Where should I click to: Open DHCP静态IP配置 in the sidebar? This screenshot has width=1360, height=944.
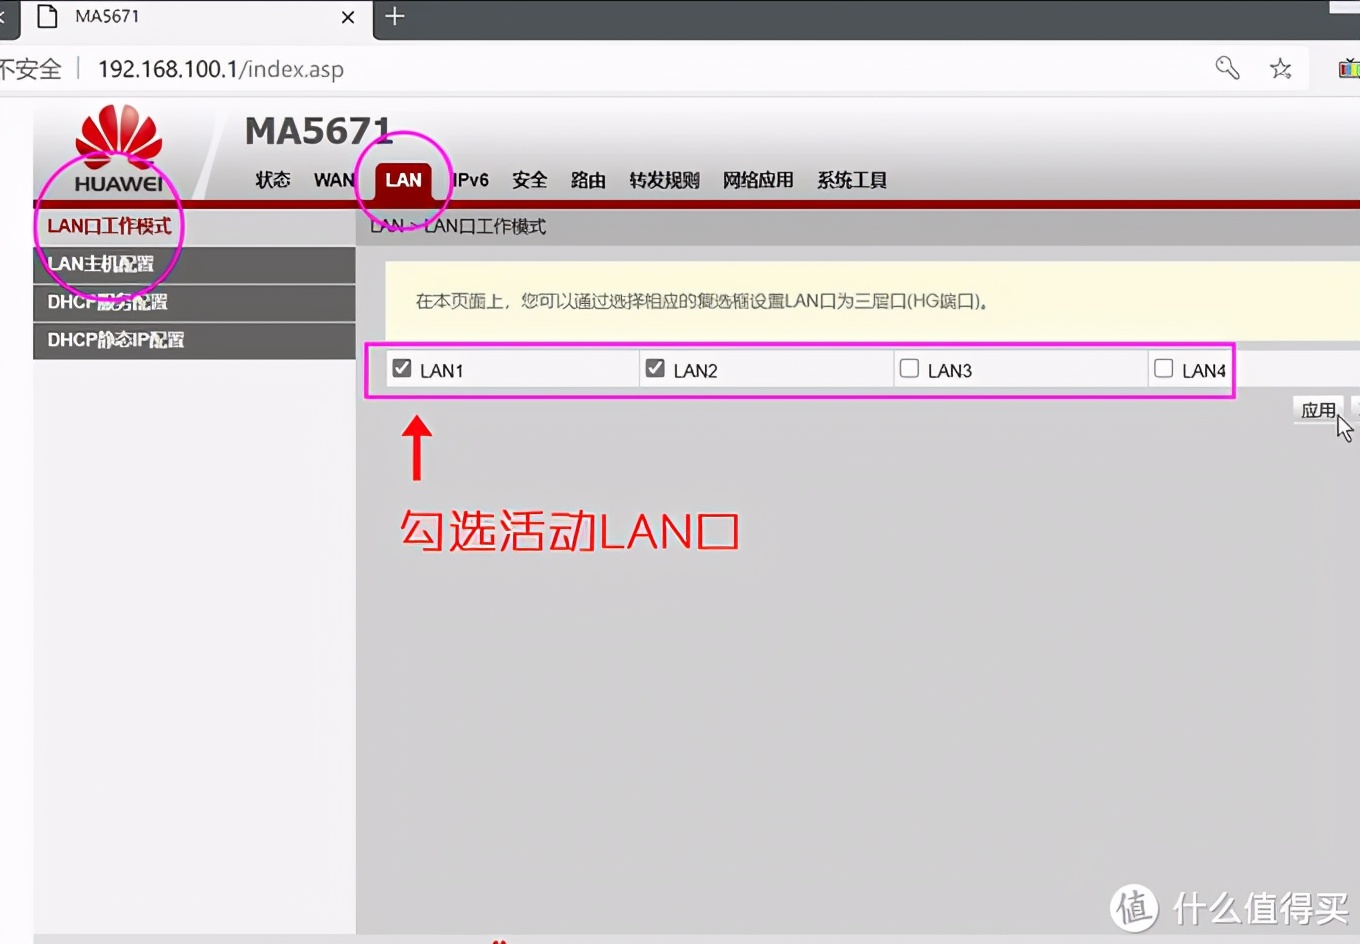click(x=194, y=340)
